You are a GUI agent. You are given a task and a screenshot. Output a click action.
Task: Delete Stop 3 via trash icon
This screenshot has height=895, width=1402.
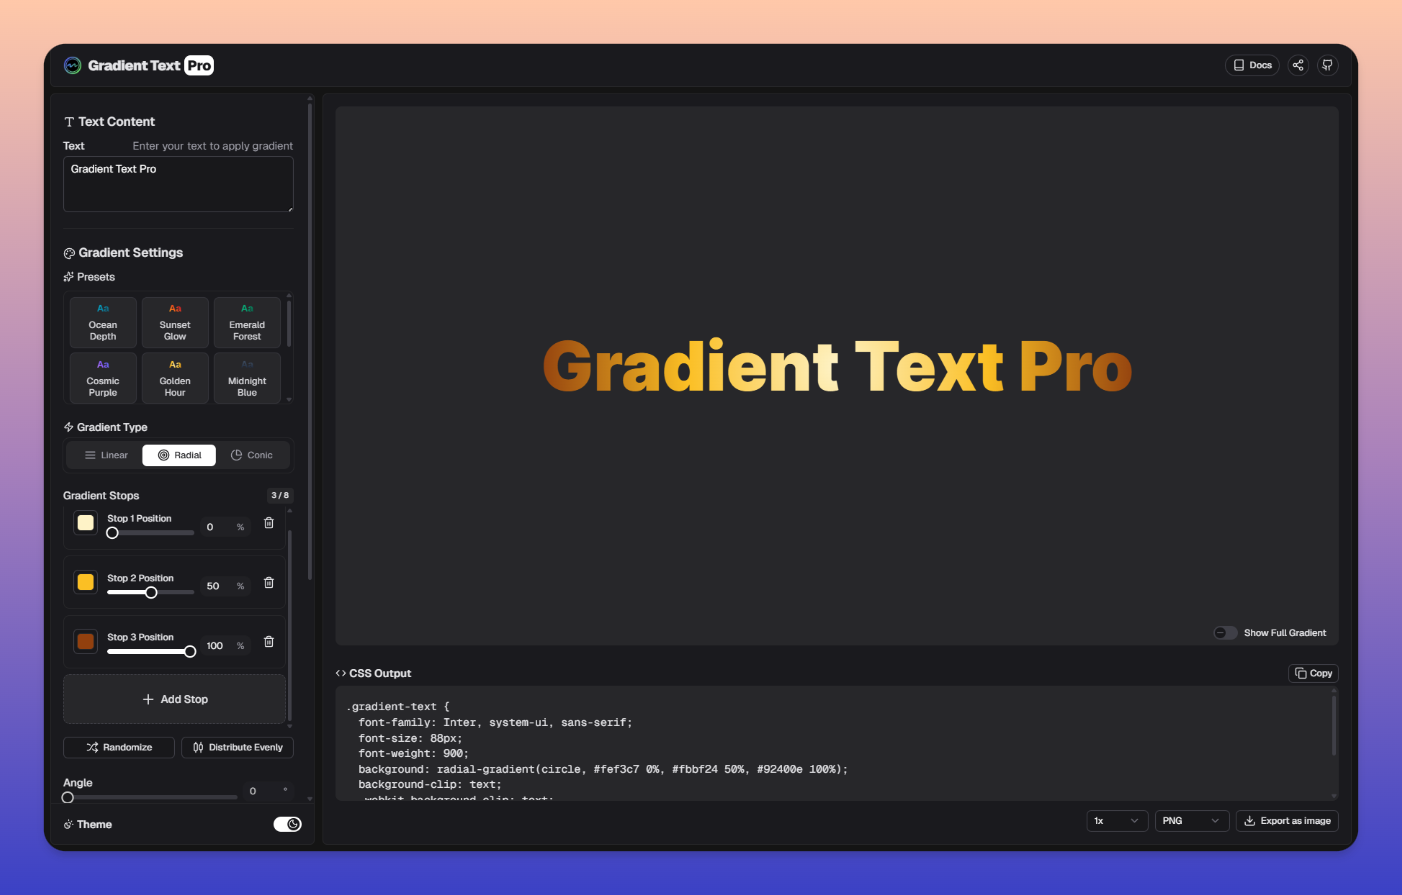[x=269, y=642]
